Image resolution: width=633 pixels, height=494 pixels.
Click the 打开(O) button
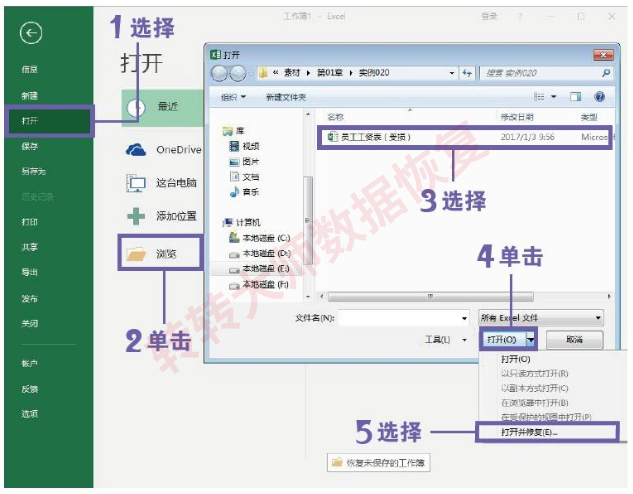click(503, 340)
